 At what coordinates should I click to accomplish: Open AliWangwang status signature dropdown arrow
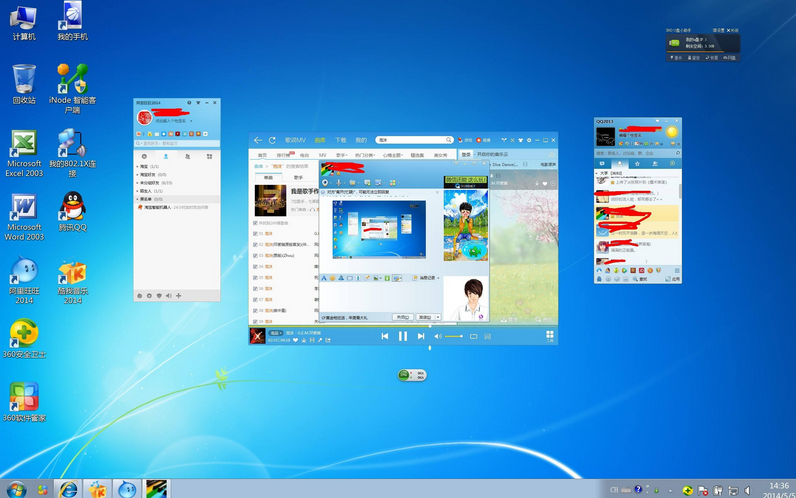[x=191, y=121]
